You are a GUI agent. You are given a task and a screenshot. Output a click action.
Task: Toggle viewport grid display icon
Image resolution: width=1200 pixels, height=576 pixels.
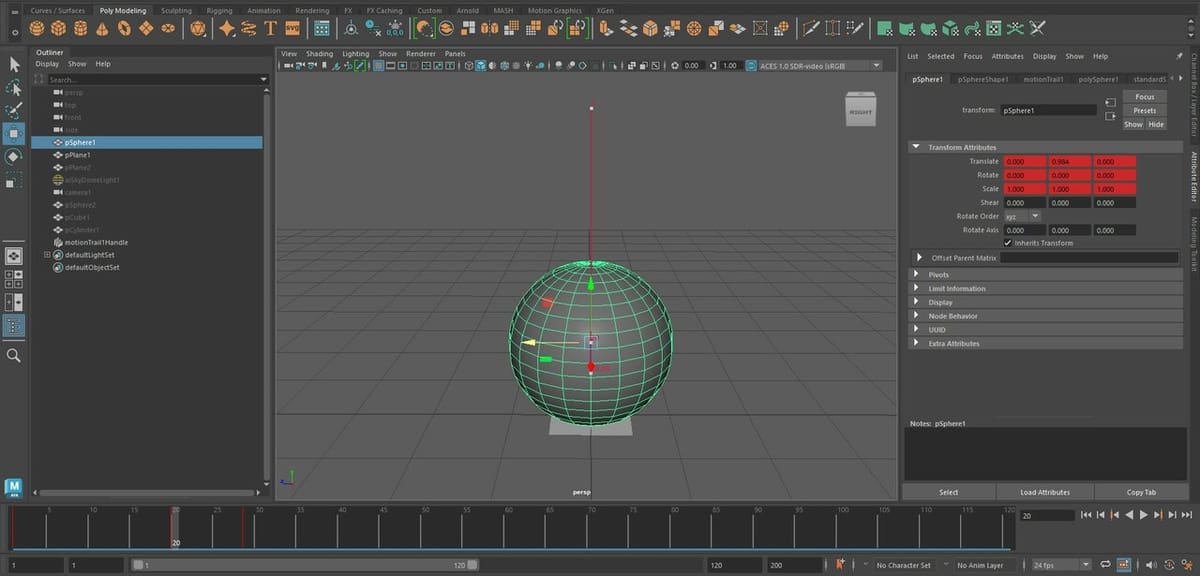(x=381, y=66)
